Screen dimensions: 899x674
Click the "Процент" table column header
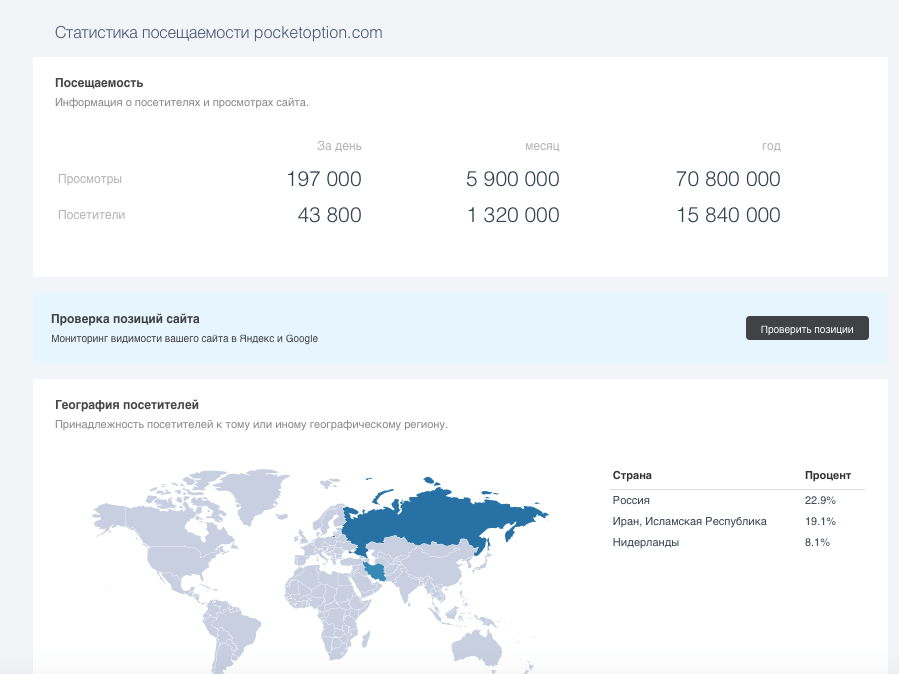[x=828, y=476]
